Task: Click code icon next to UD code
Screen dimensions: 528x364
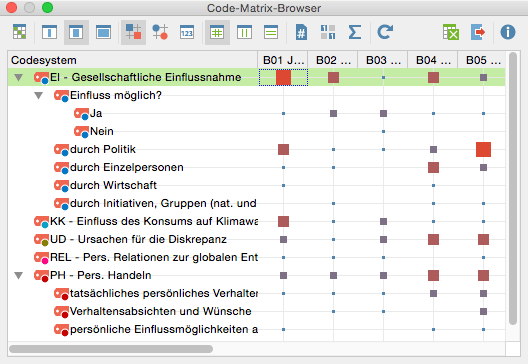Action: [41, 240]
